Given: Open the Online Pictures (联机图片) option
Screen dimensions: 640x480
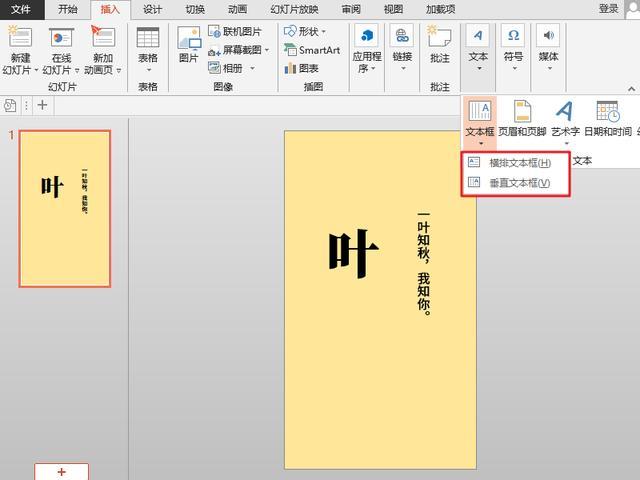Looking at the screenshot, I should tap(236, 32).
